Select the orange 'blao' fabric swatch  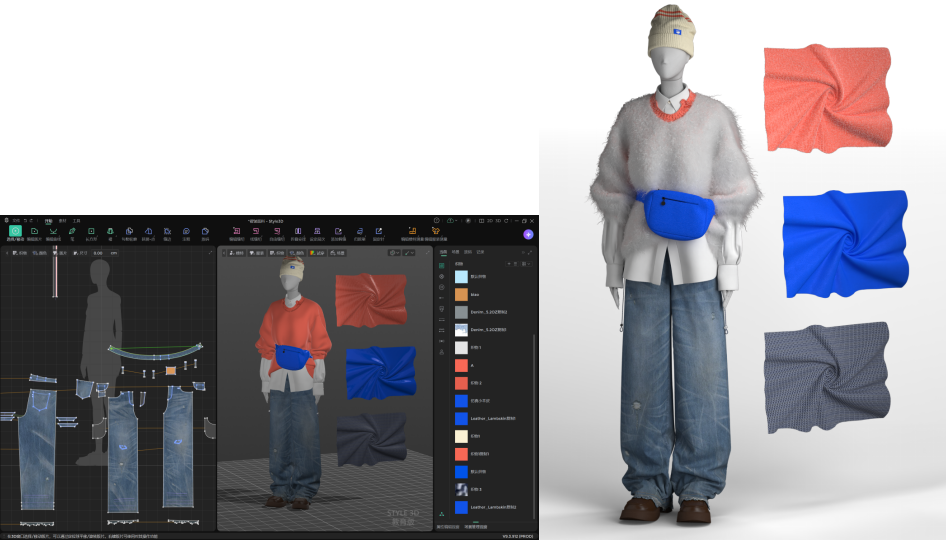click(461, 295)
